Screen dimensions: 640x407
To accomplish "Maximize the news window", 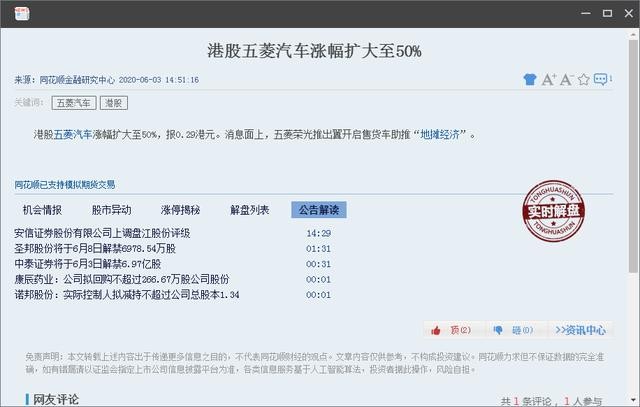I will (x=607, y=13).
